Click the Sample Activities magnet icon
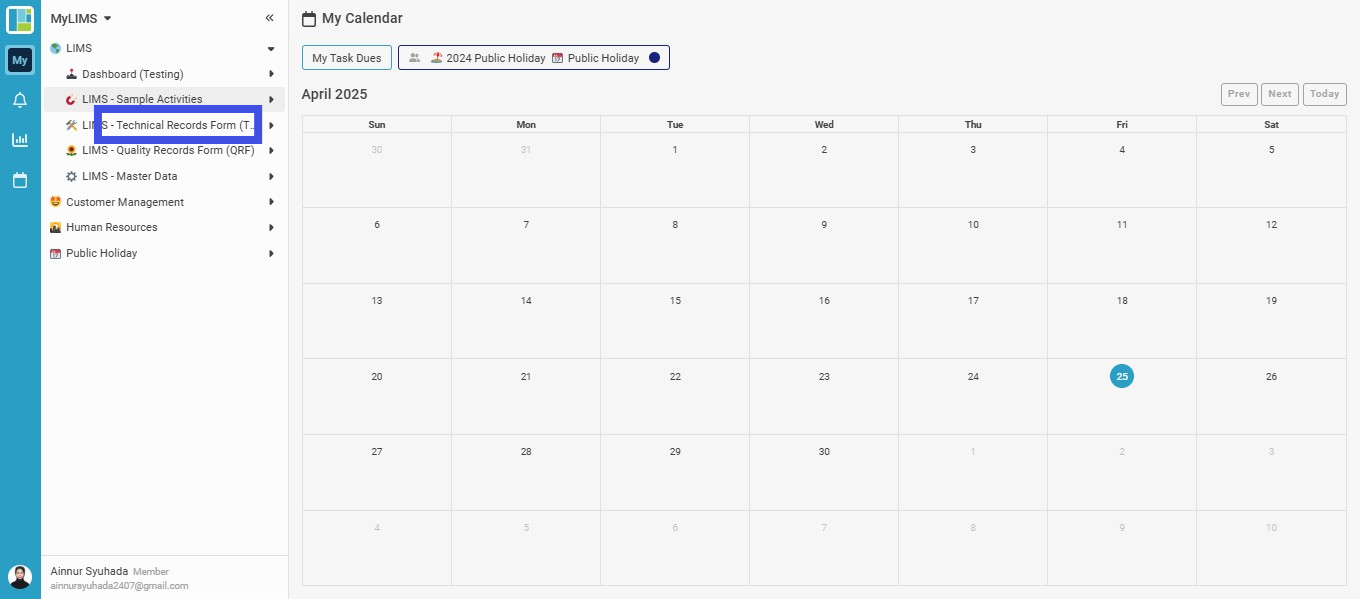 pos(71,99)
